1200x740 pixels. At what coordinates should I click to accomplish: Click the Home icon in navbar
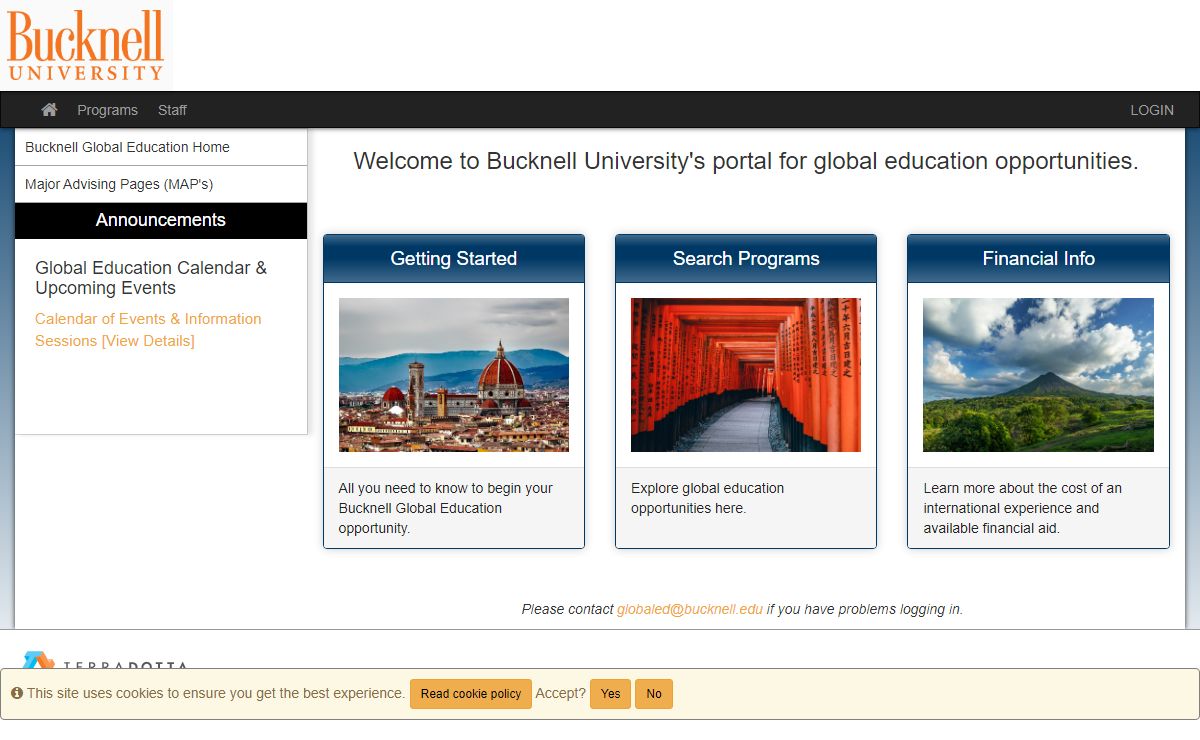pyautogui.click(x=49, y=110)
